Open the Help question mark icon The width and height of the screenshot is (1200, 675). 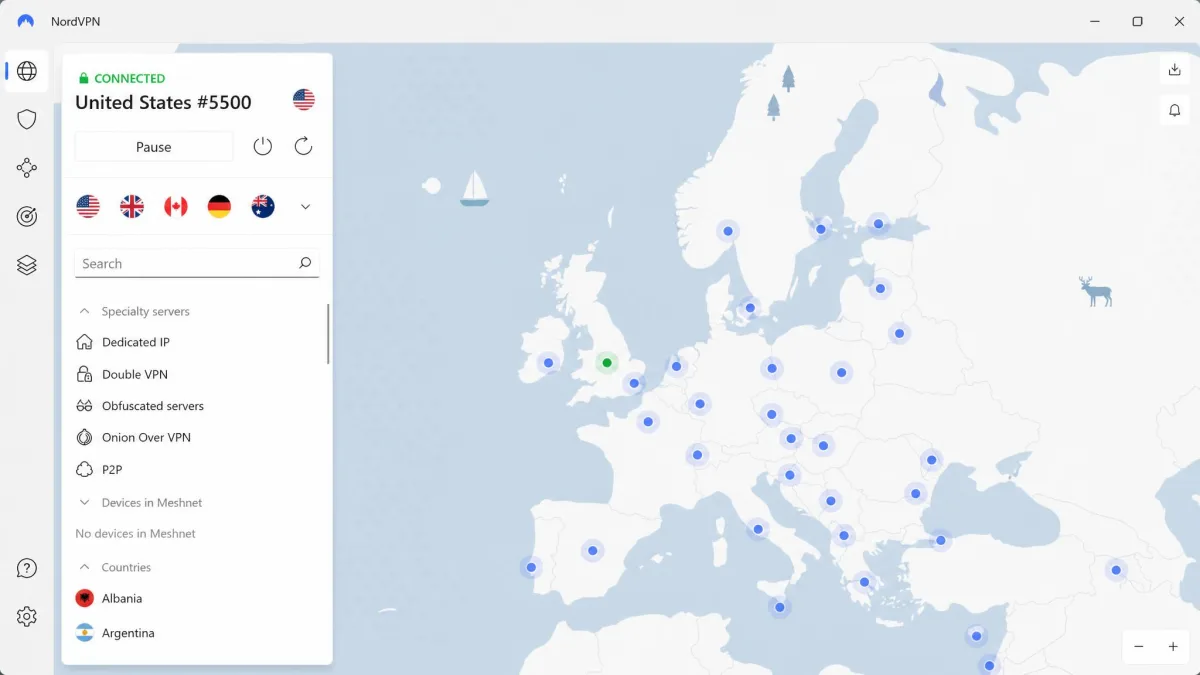(27, 568)
